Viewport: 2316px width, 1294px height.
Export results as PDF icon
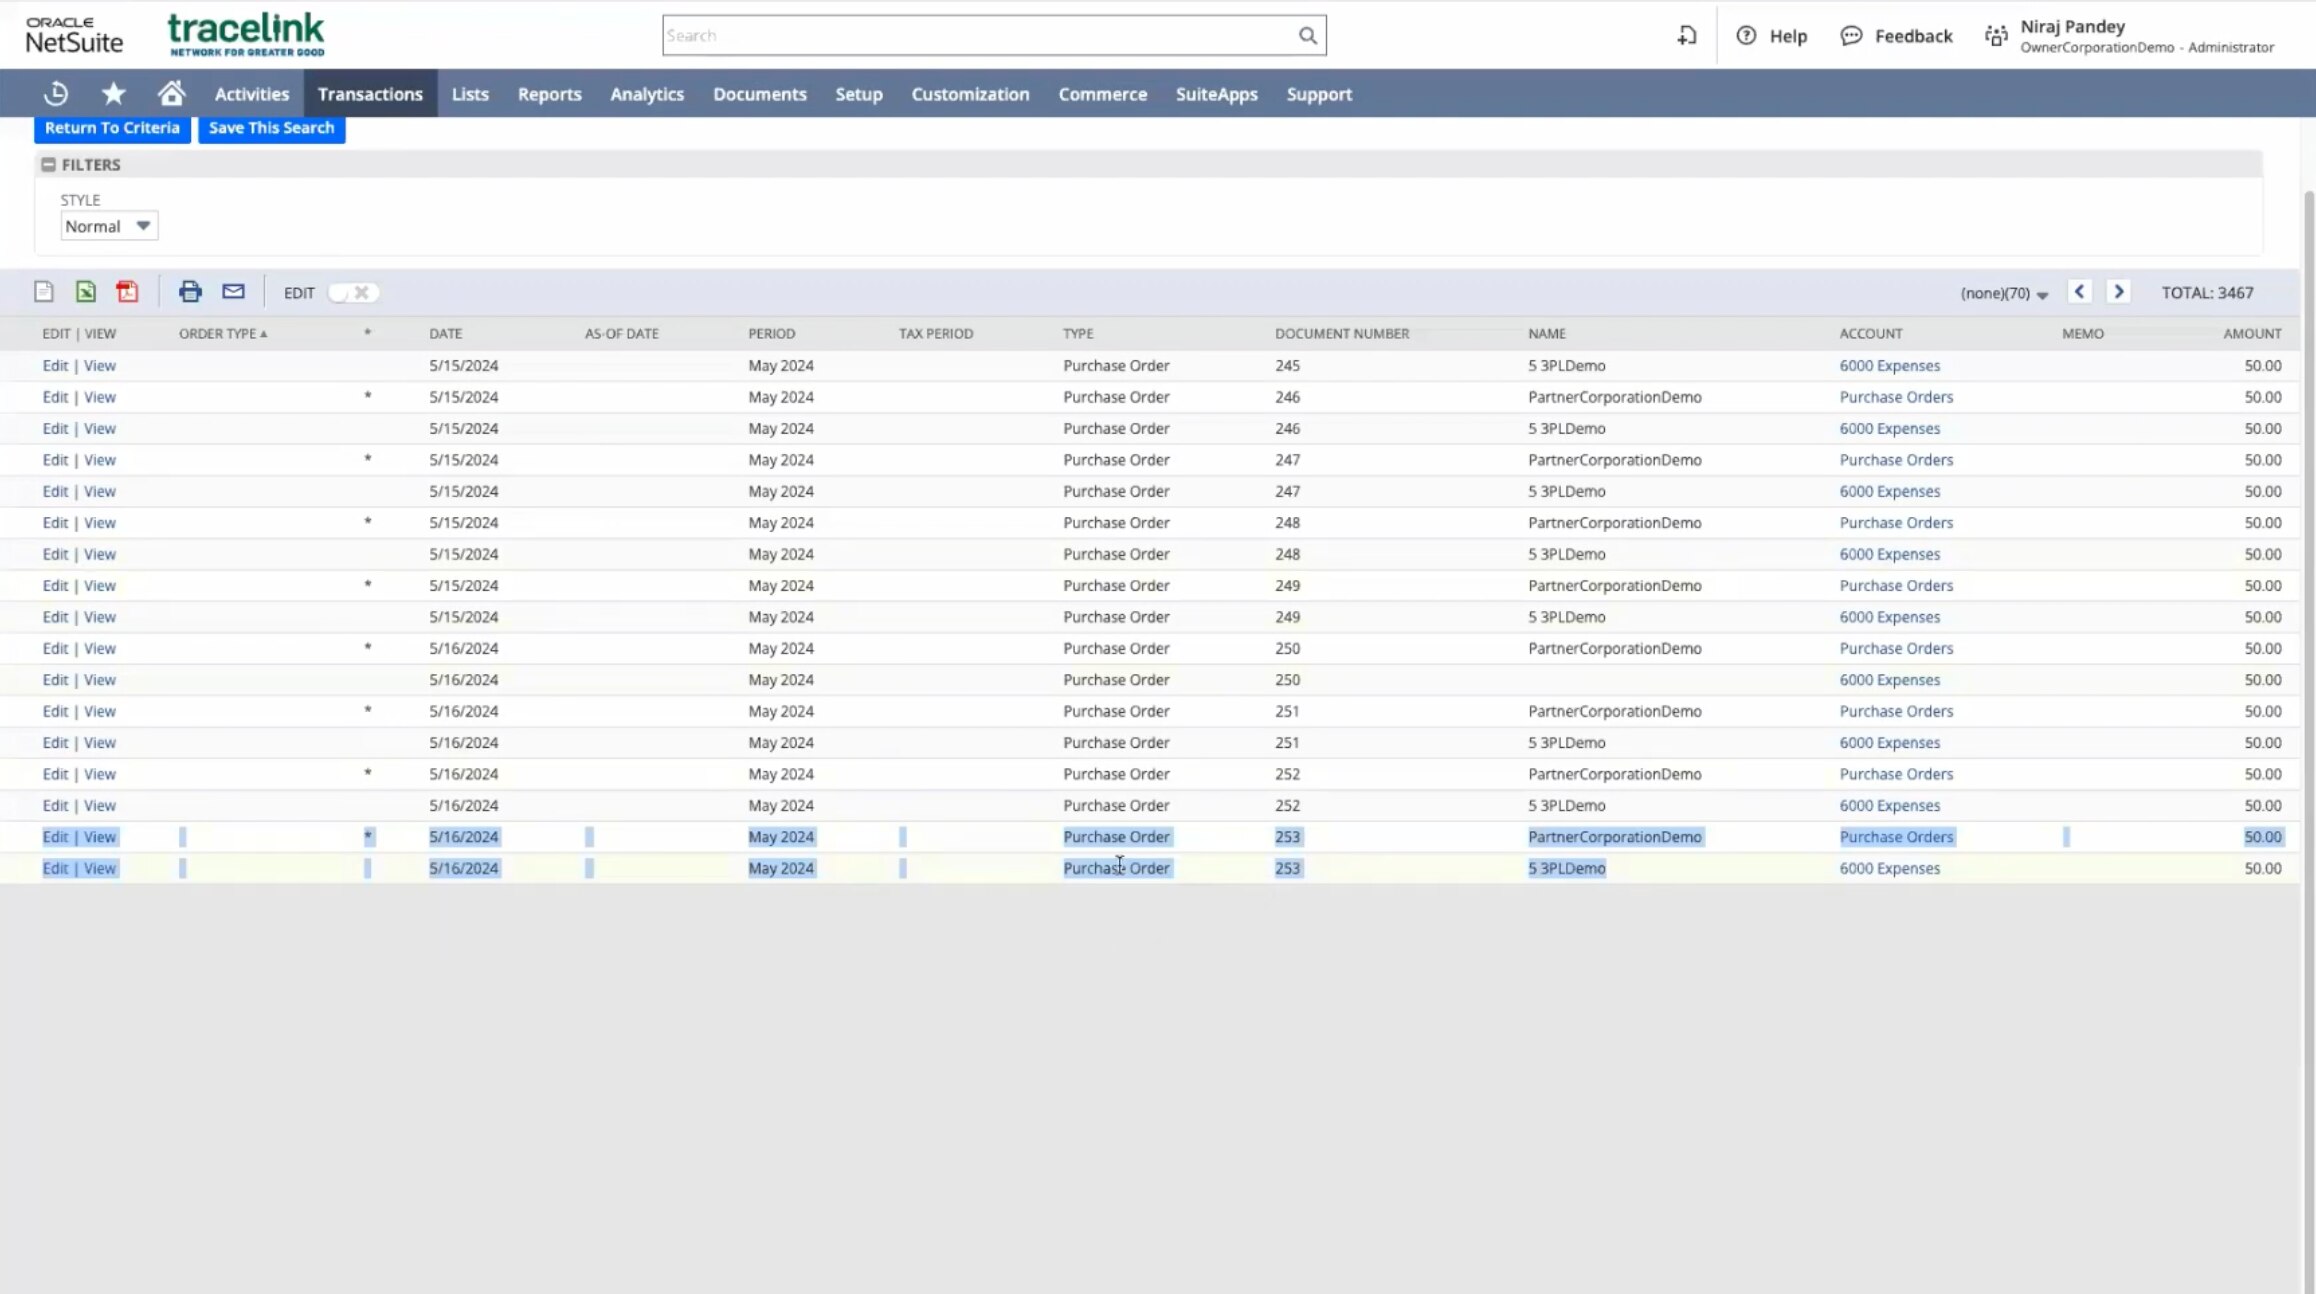pos(127,291)
